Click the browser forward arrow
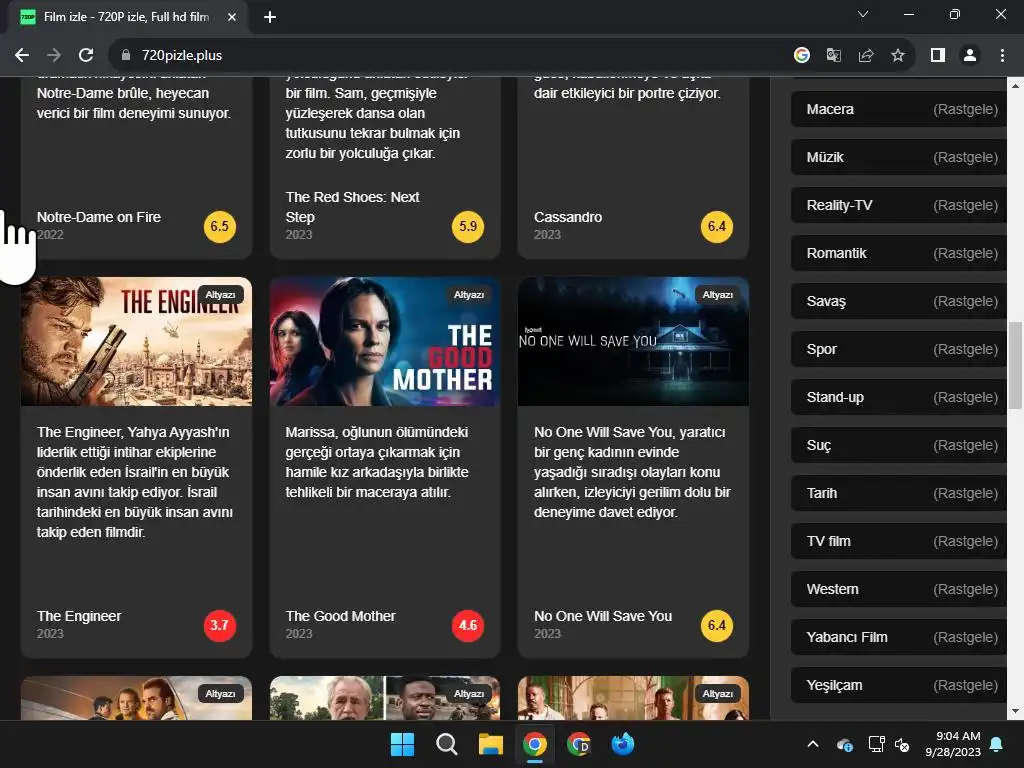 click(54, 56)
